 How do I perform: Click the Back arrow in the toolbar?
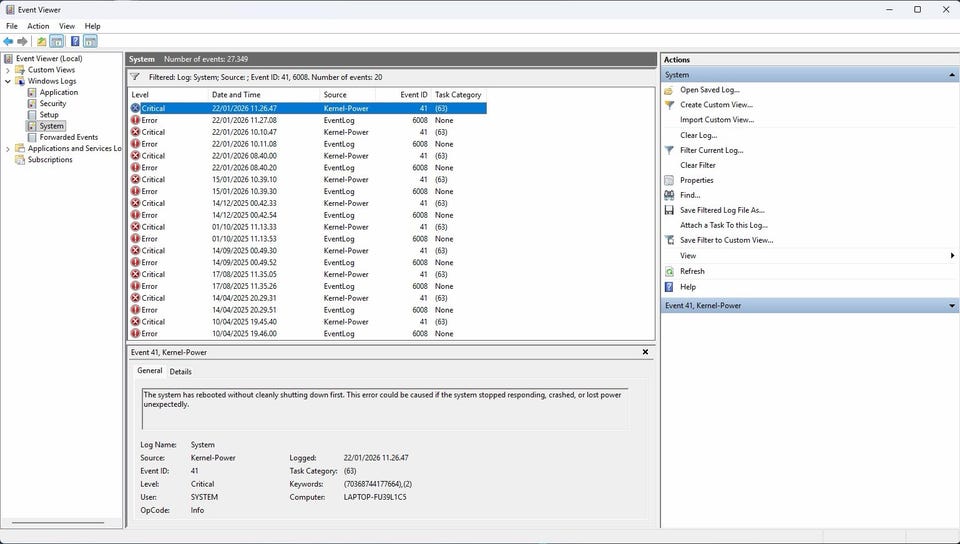coord(8,41)
